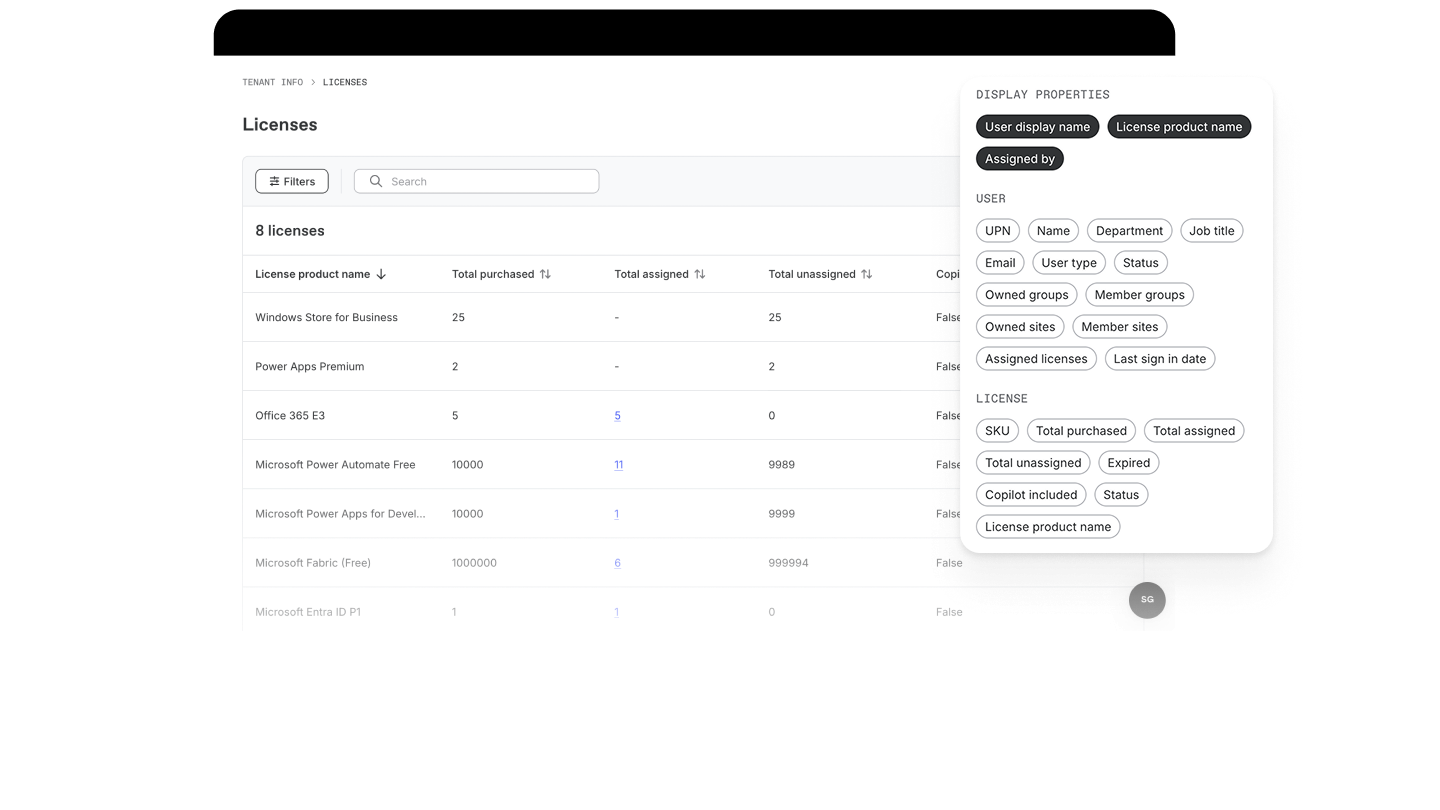Open assigned count 11 for Power Automate Free
The height and width of the screenshot is (810, 1440).
coord(619,465)
